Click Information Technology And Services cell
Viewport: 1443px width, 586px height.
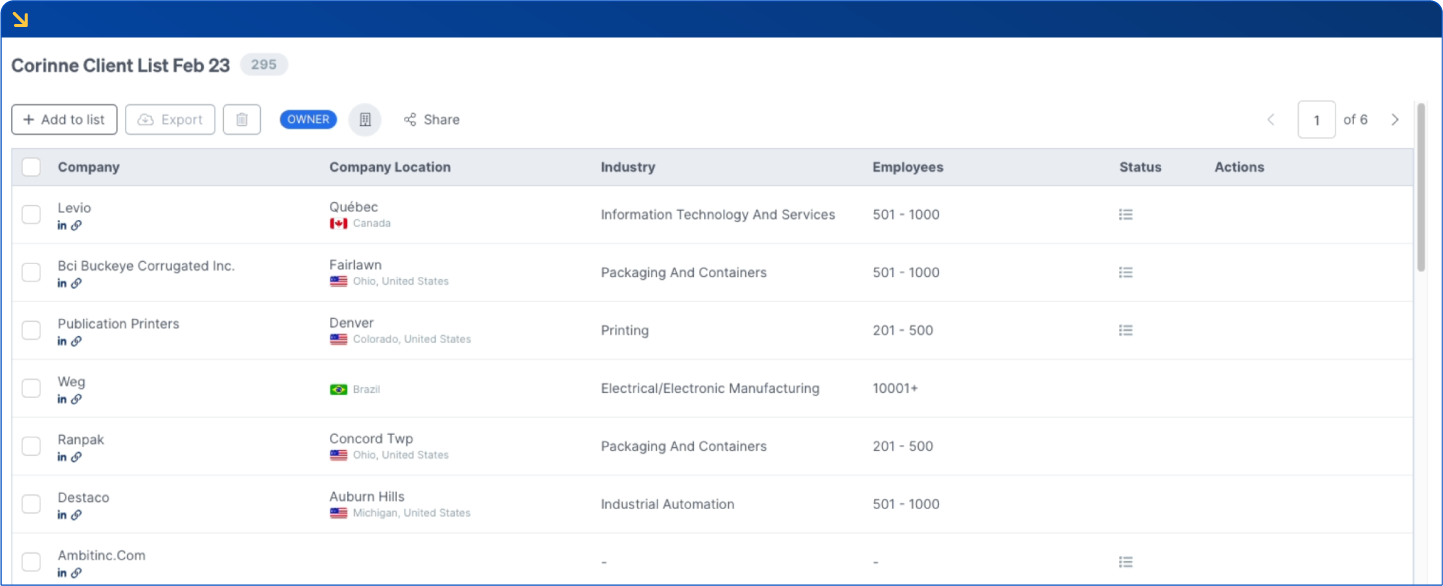pos(718,214)
